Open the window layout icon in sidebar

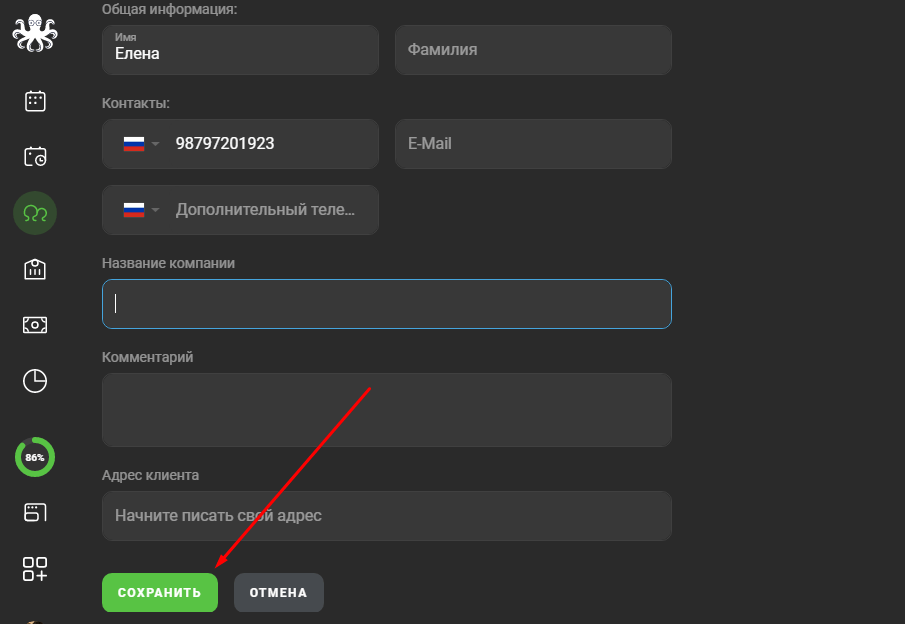[x=35, y=513]
